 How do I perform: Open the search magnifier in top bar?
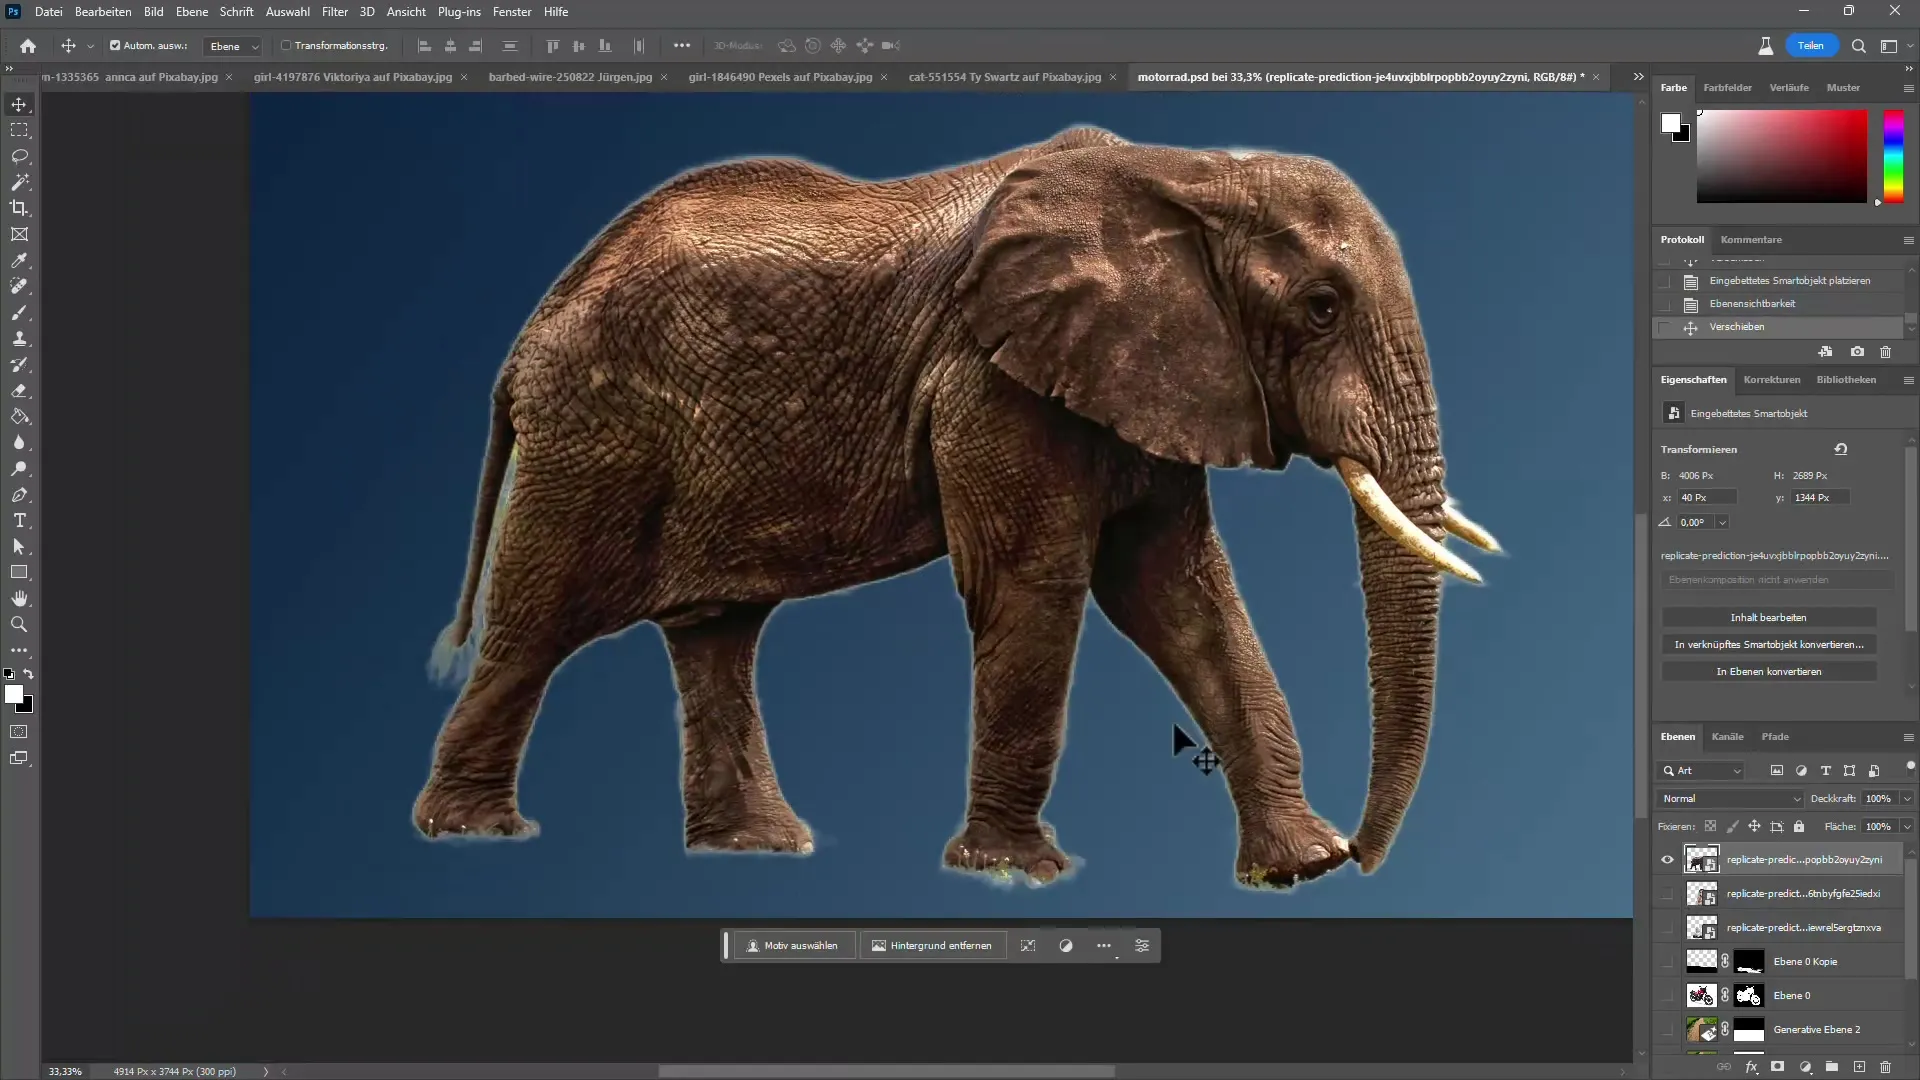1858,46
